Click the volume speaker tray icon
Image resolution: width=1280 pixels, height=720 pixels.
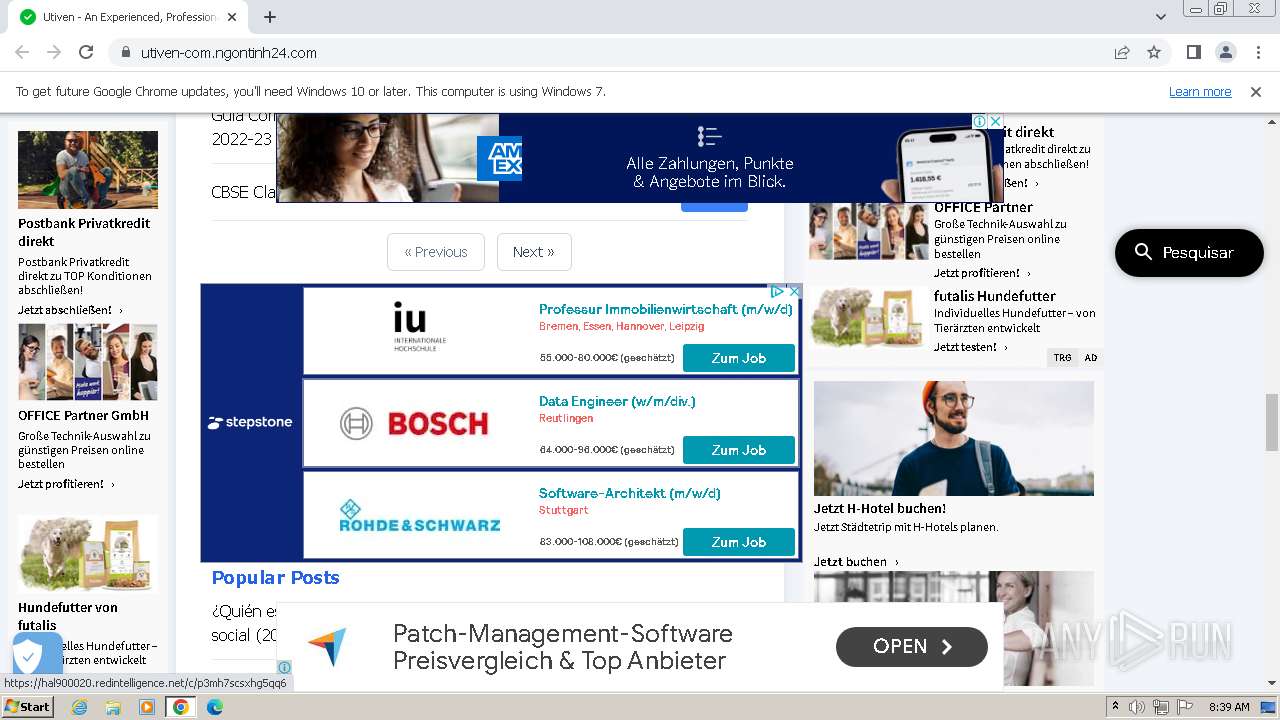click(1137, 707)
